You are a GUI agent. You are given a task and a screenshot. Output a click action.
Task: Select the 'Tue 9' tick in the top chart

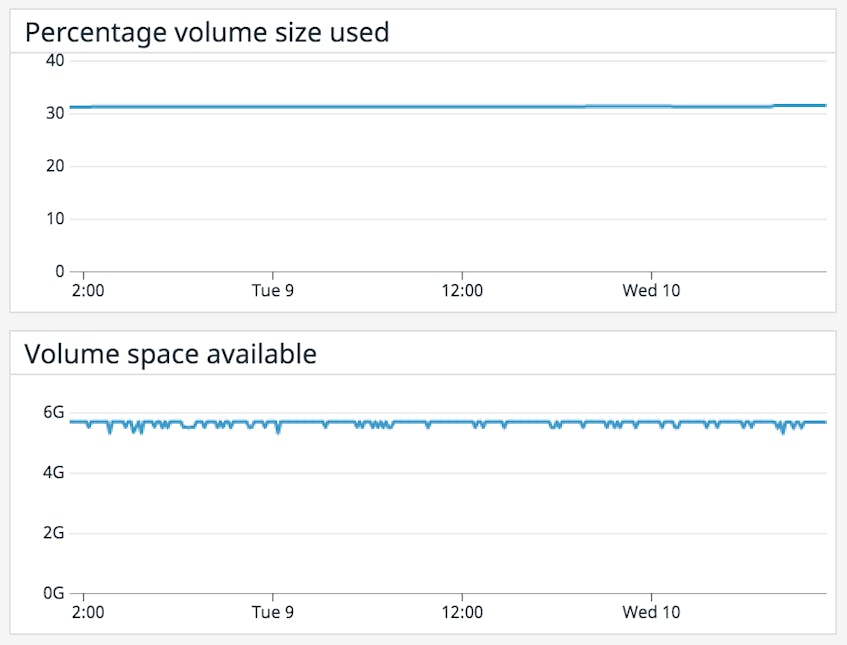[x=273, y=291]
